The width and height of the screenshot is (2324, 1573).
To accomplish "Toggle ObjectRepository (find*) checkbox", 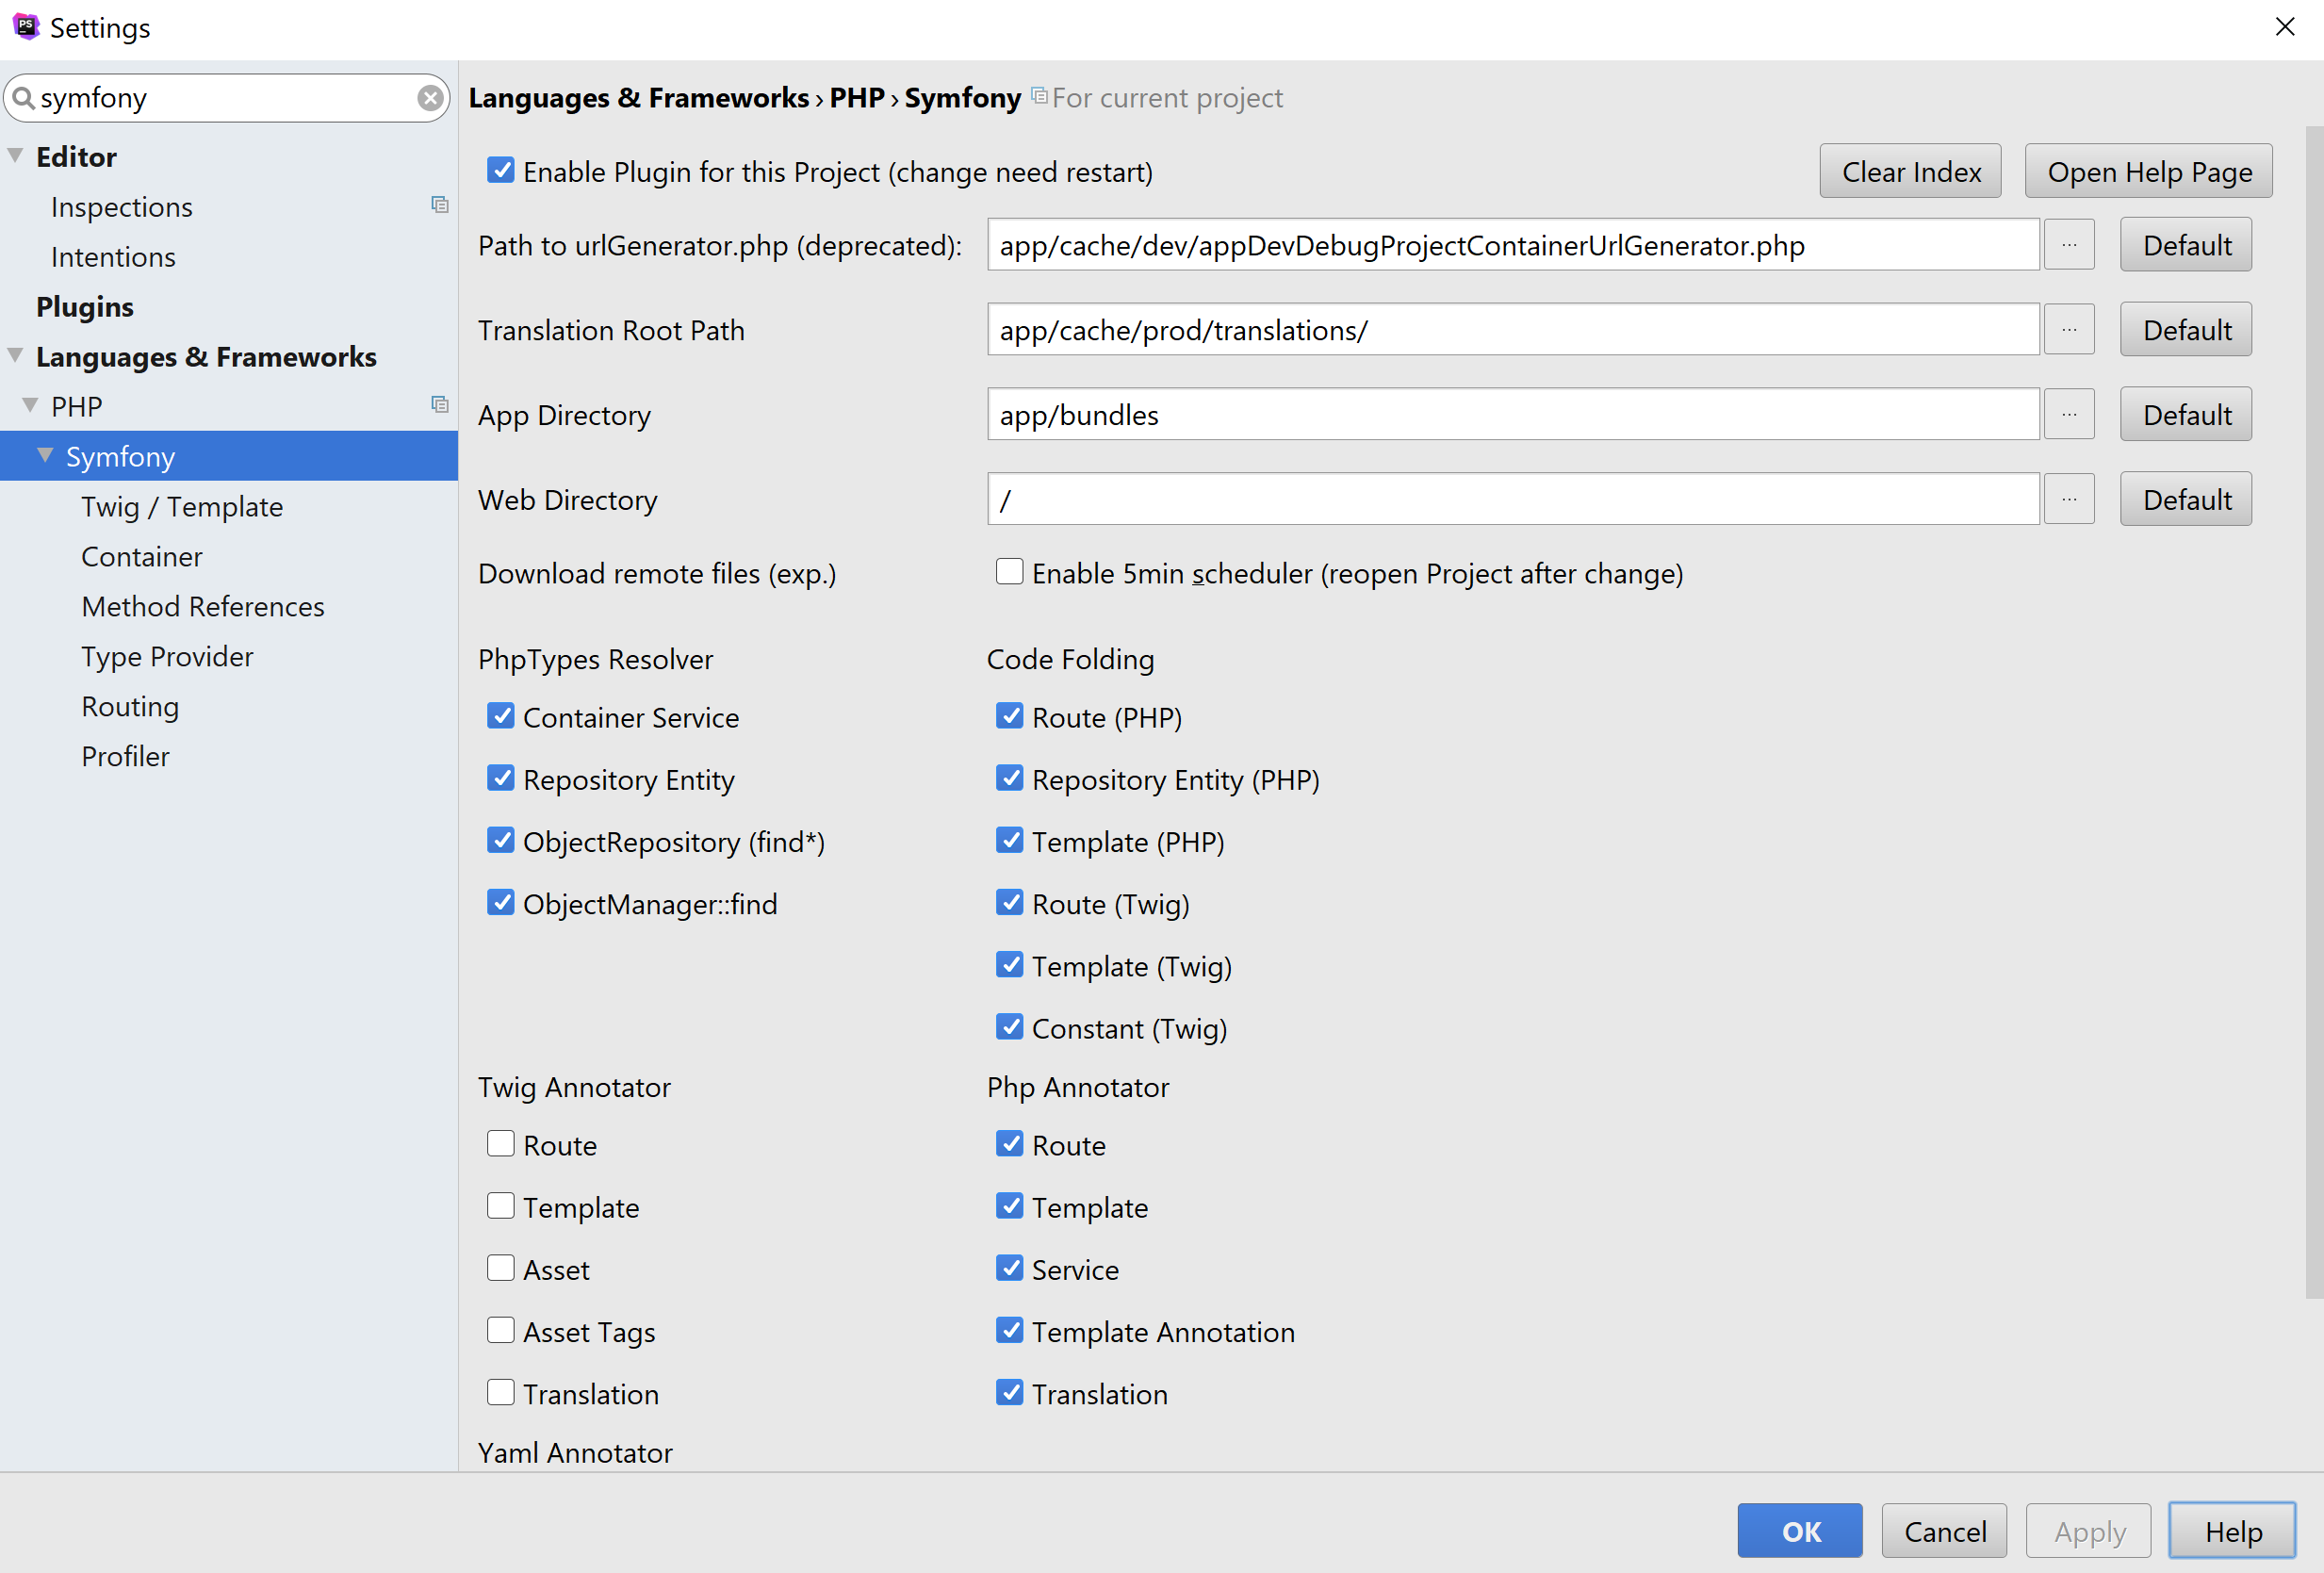I will pyautogui.click(x=501, y=841).
